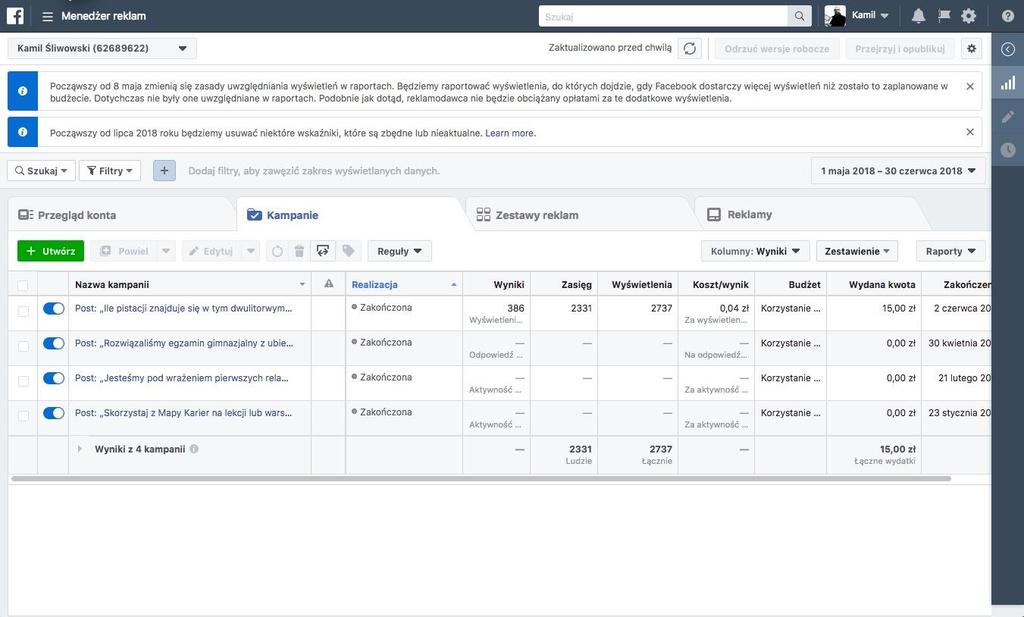The height and width of the screenshot is (617, 1024).
Task: Click the Facebook logo icon
Action: (15, 16)
